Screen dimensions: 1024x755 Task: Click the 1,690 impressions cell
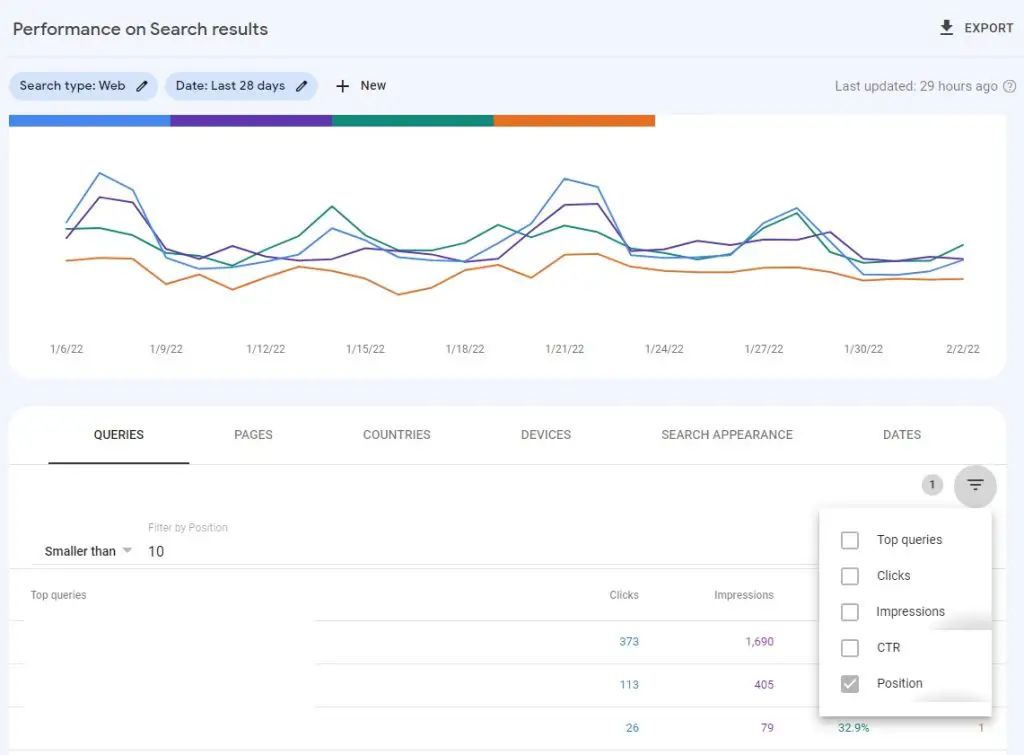tap(760, 641)
